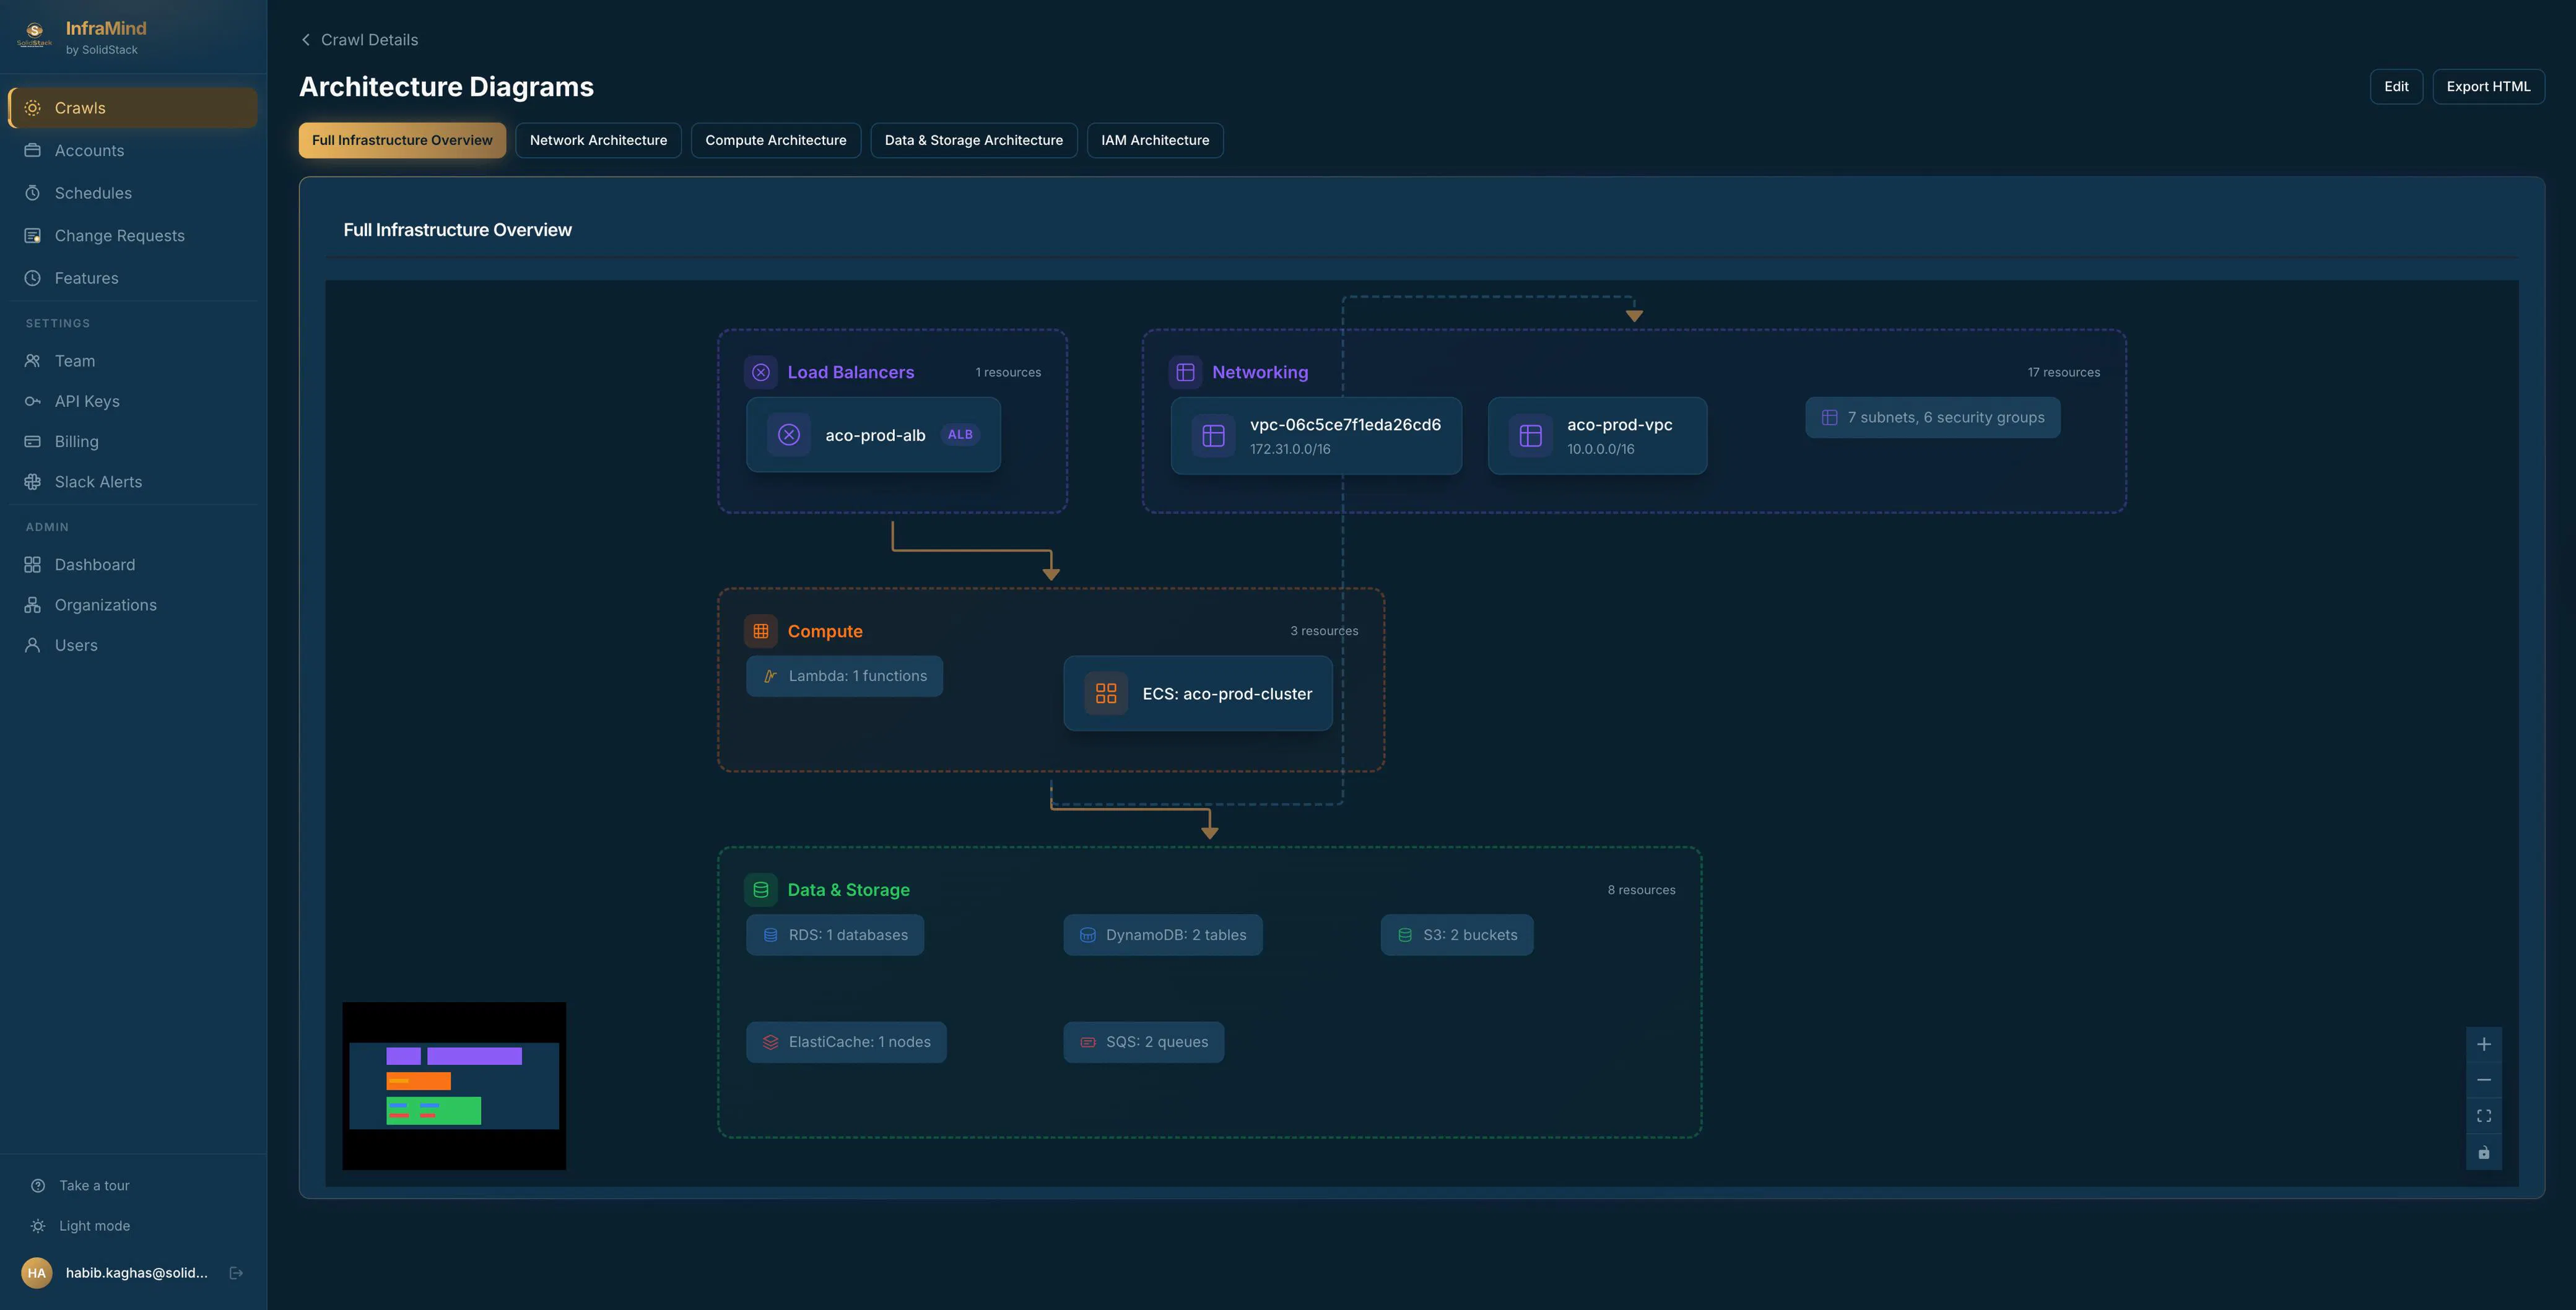2576x1310 pixels.
Task: Click the API Keys key icon
Action: click(x=33, y=401)
